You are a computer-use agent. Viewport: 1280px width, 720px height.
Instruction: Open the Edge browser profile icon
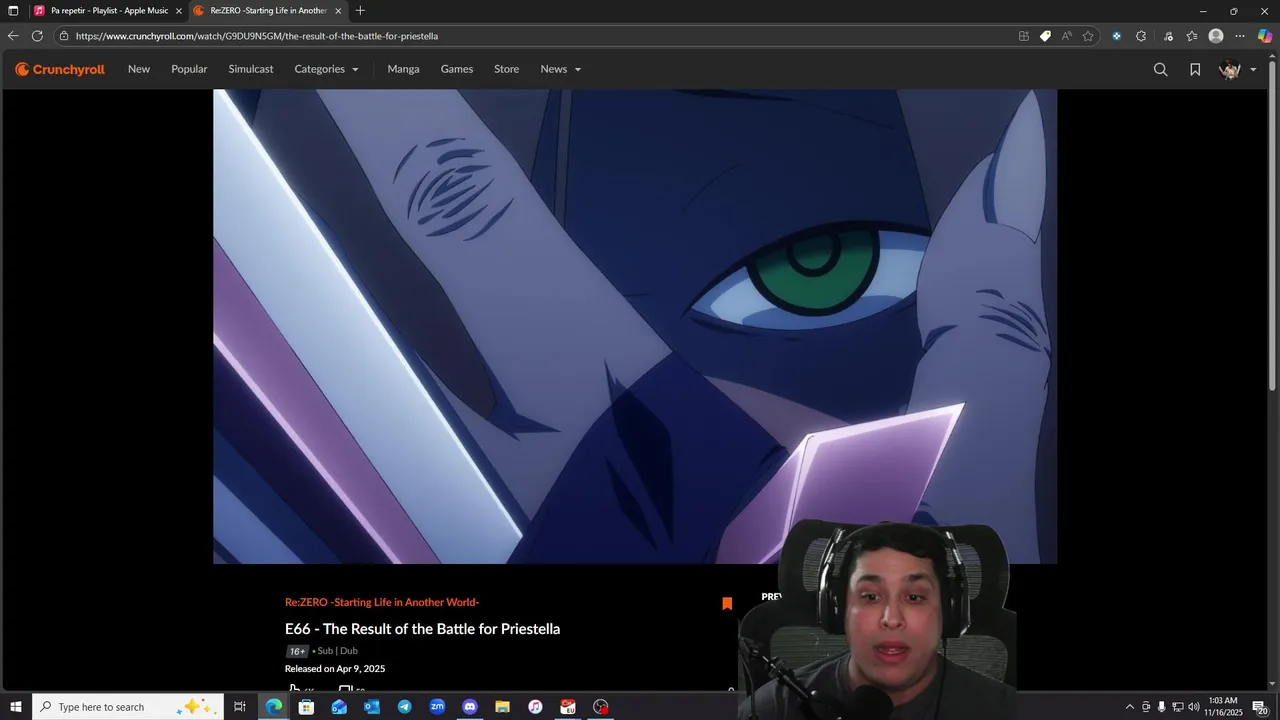tap(1216, 36)
